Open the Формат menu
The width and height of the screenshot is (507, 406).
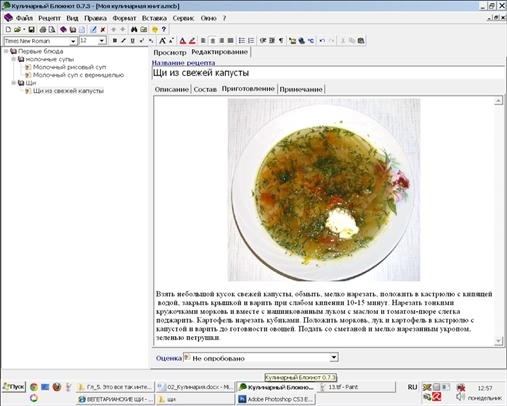pos(124,18)
